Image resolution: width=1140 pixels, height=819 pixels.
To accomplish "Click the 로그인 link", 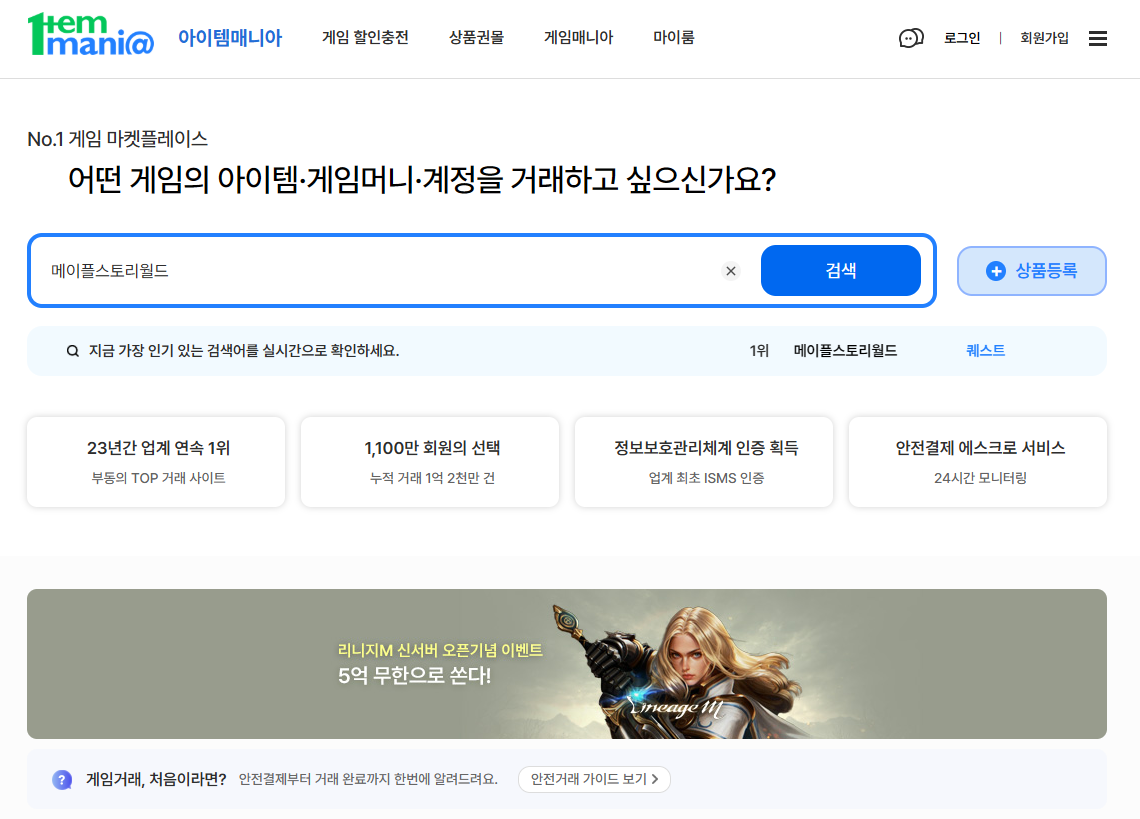I will (x=962, y=38).
